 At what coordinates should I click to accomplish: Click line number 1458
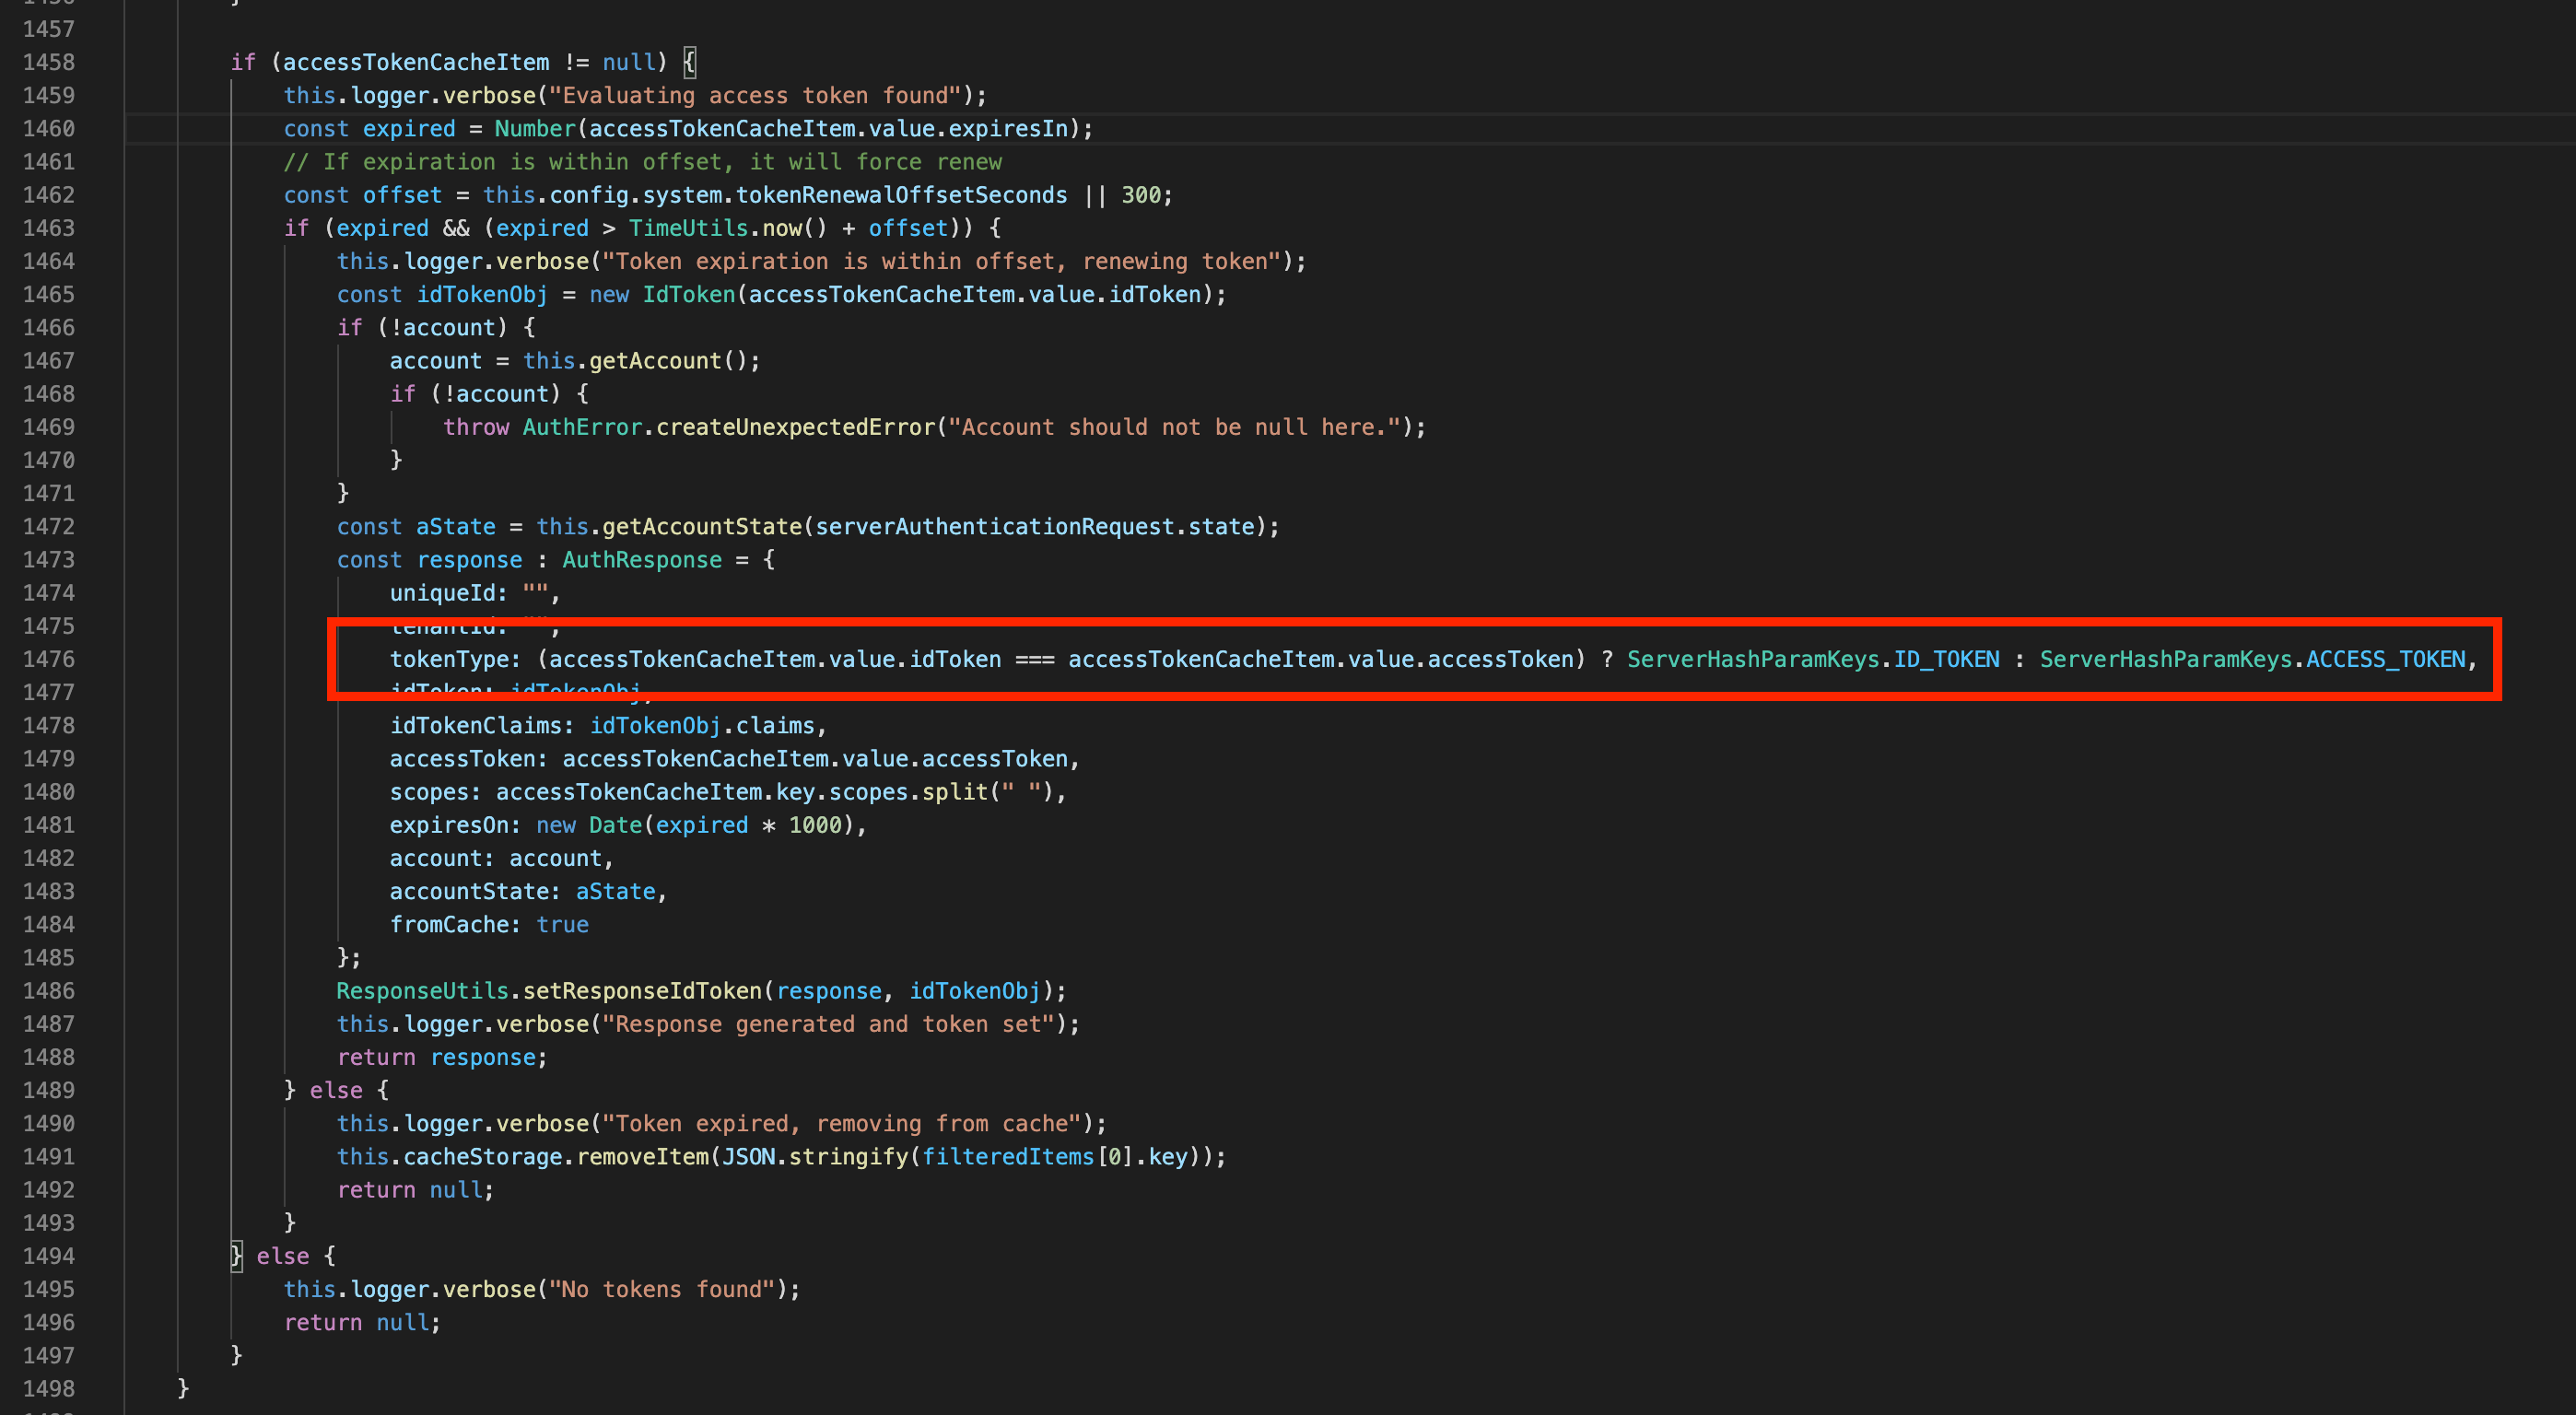click(51, 62)
